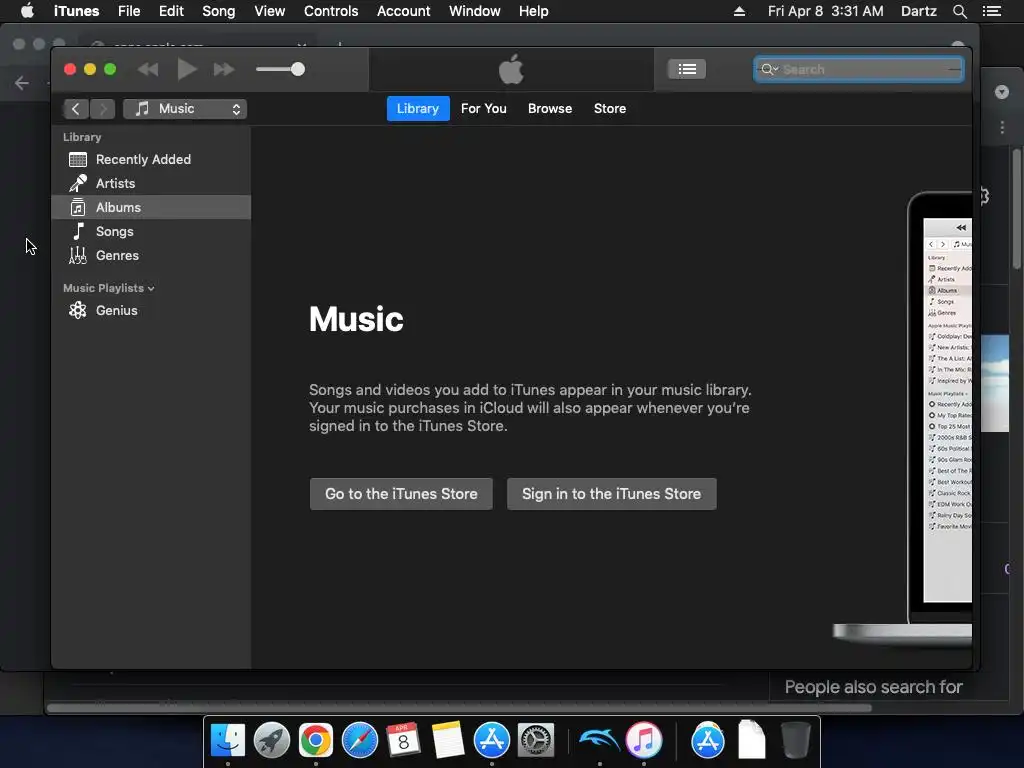The height and width of the screenshot is (768, 1024).
Task: Open the Controls menu
Action: 331,11
